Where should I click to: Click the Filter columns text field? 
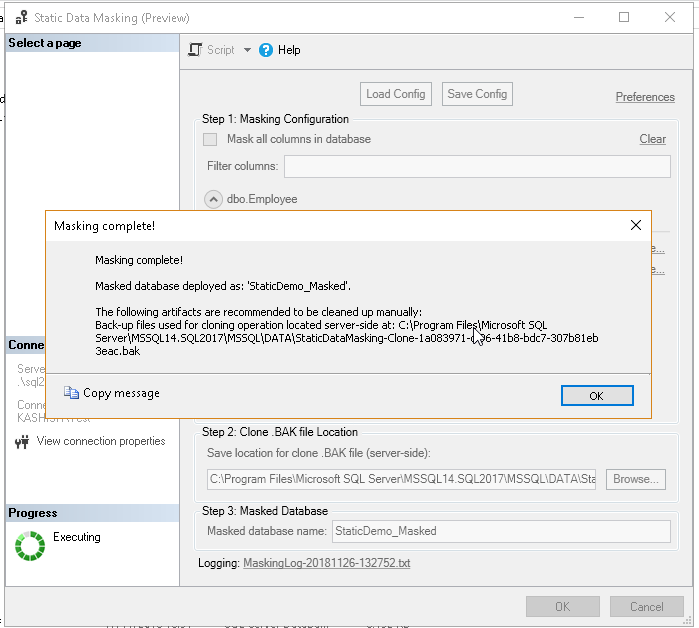pyautogui.click(x=477, y=166)
